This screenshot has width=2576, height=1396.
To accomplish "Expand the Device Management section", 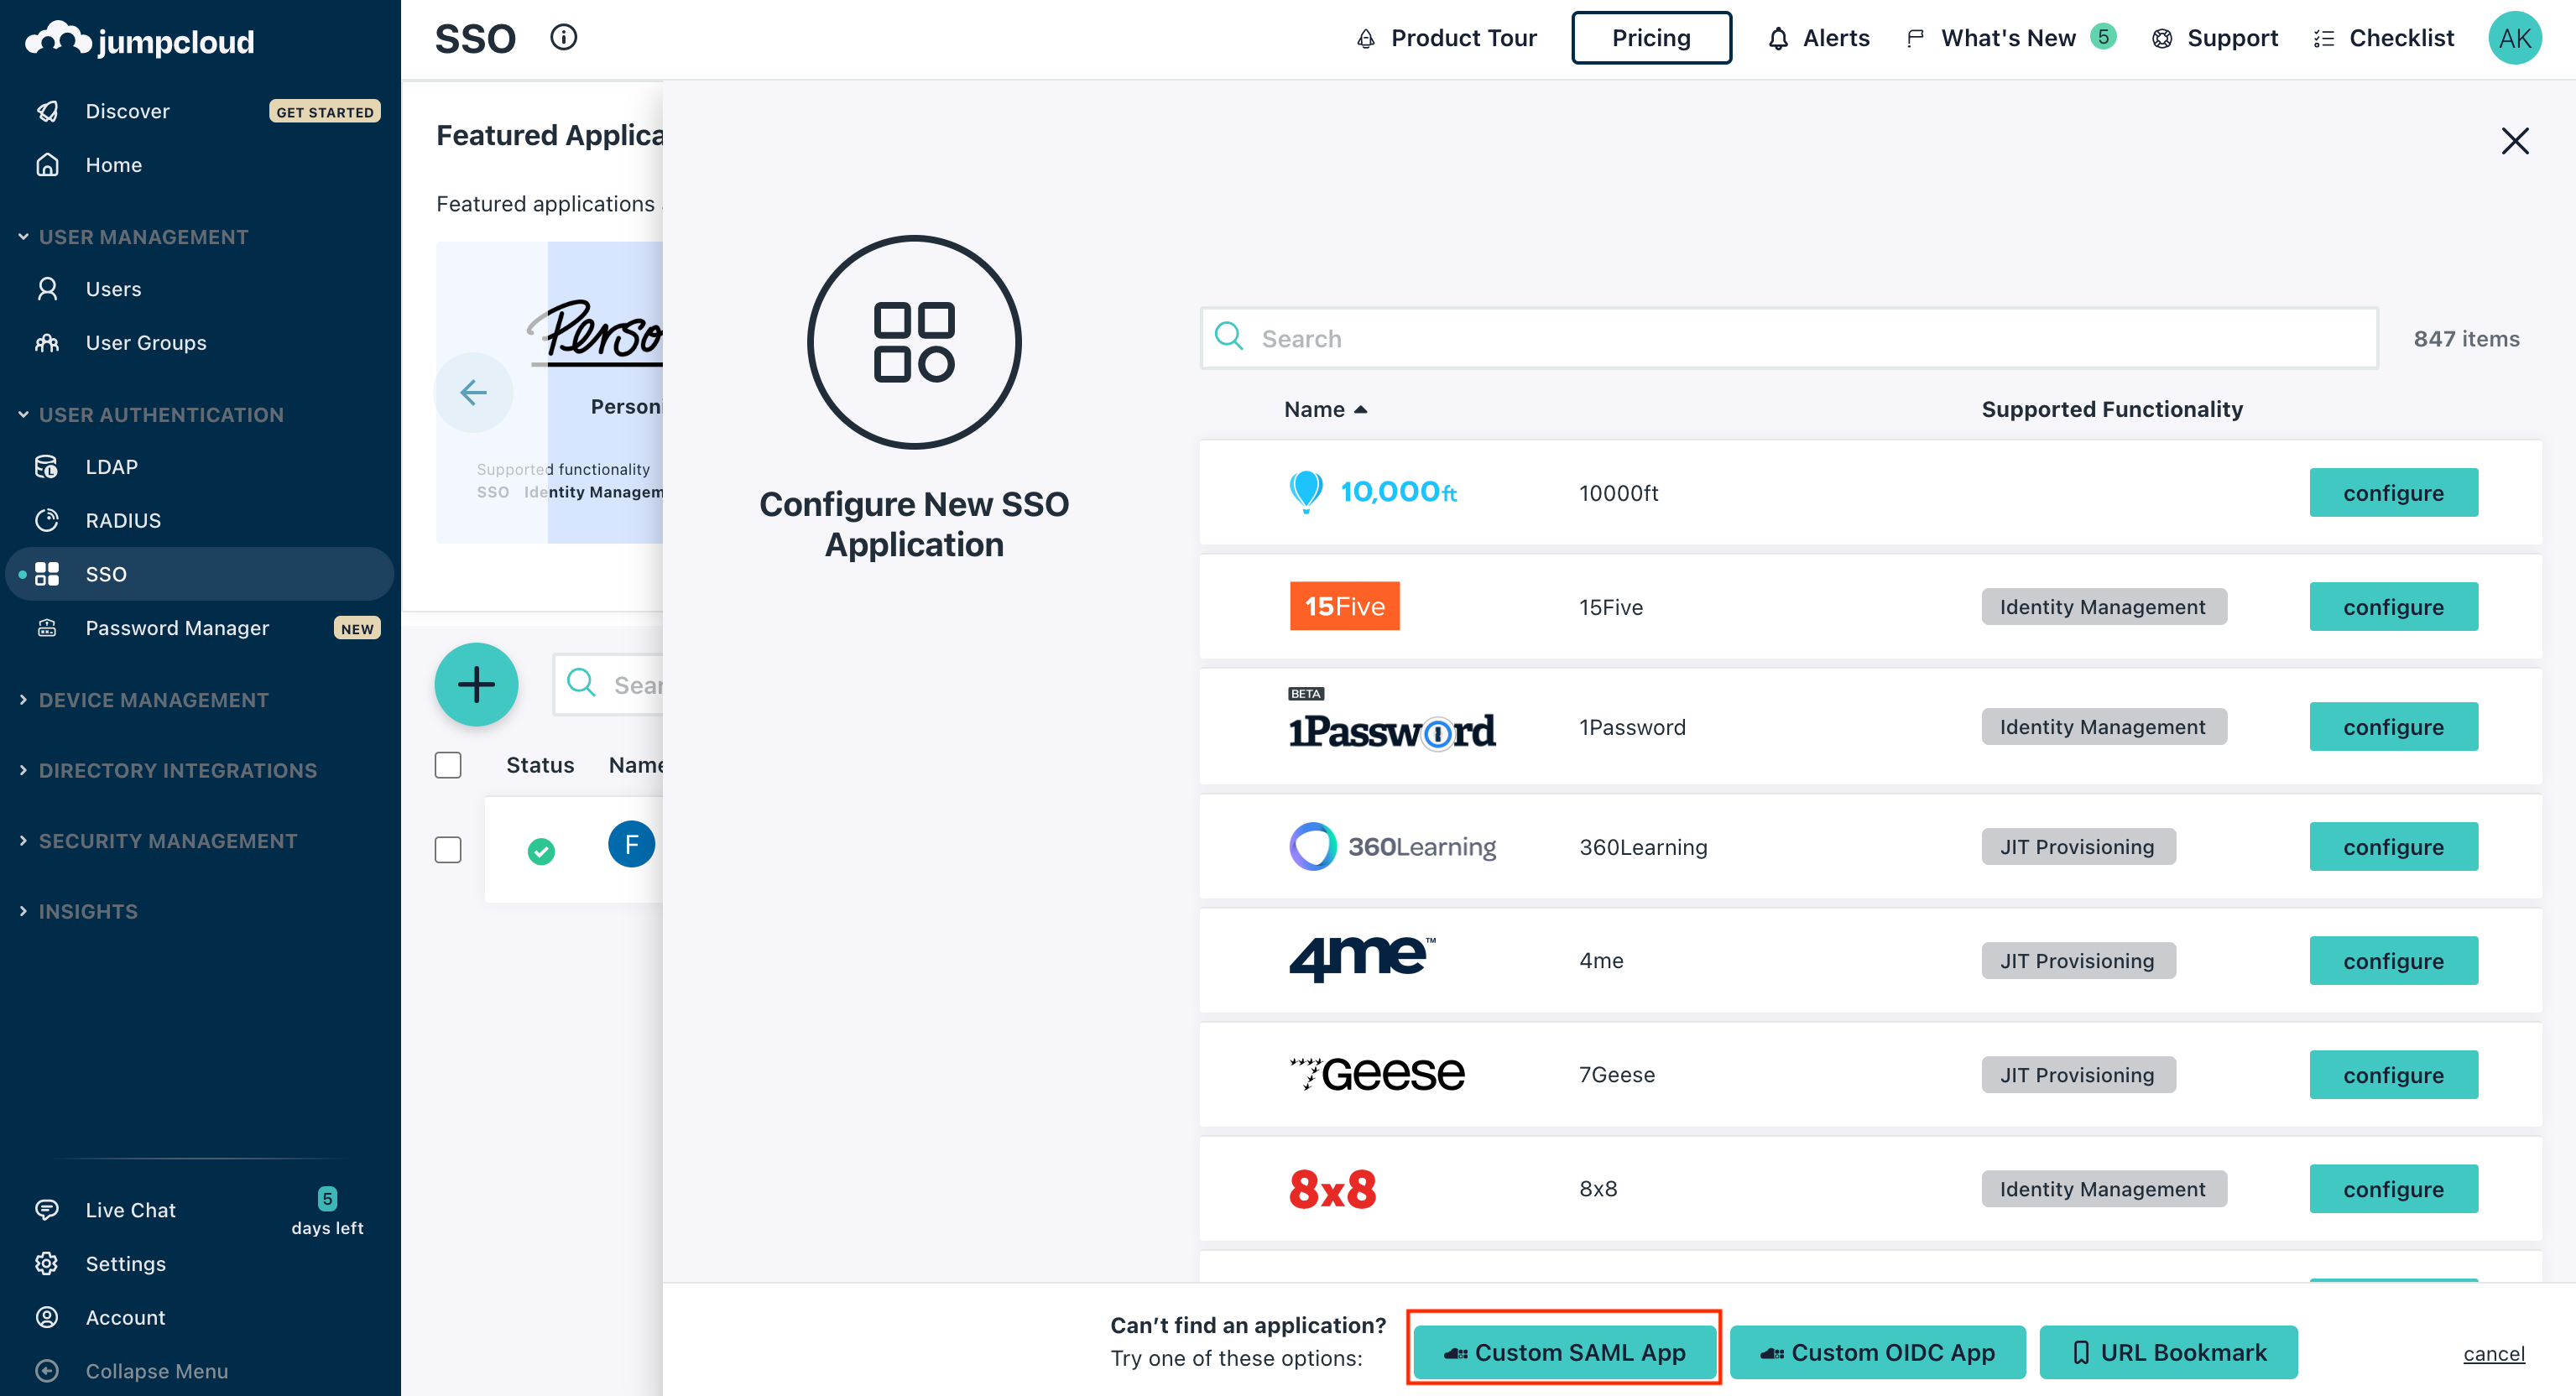I will [153, 700].
